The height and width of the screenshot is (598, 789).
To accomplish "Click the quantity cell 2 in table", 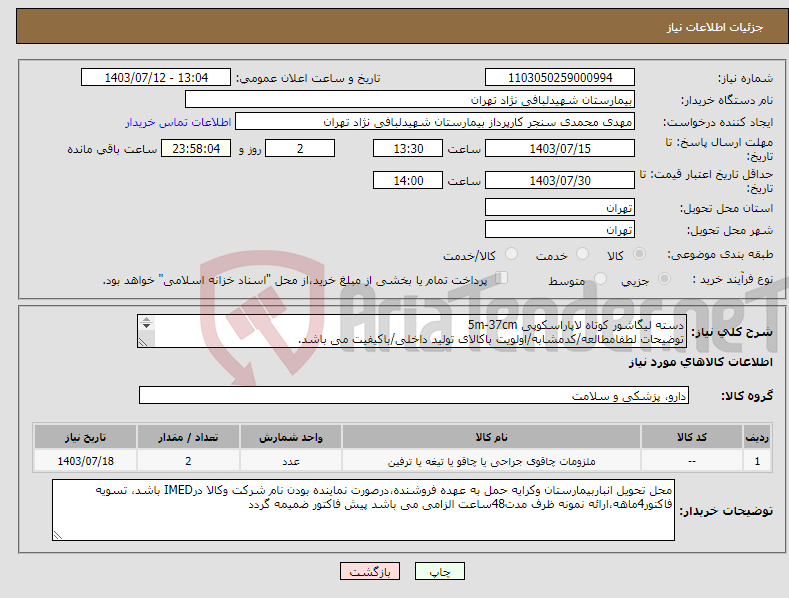I will 188,461.
